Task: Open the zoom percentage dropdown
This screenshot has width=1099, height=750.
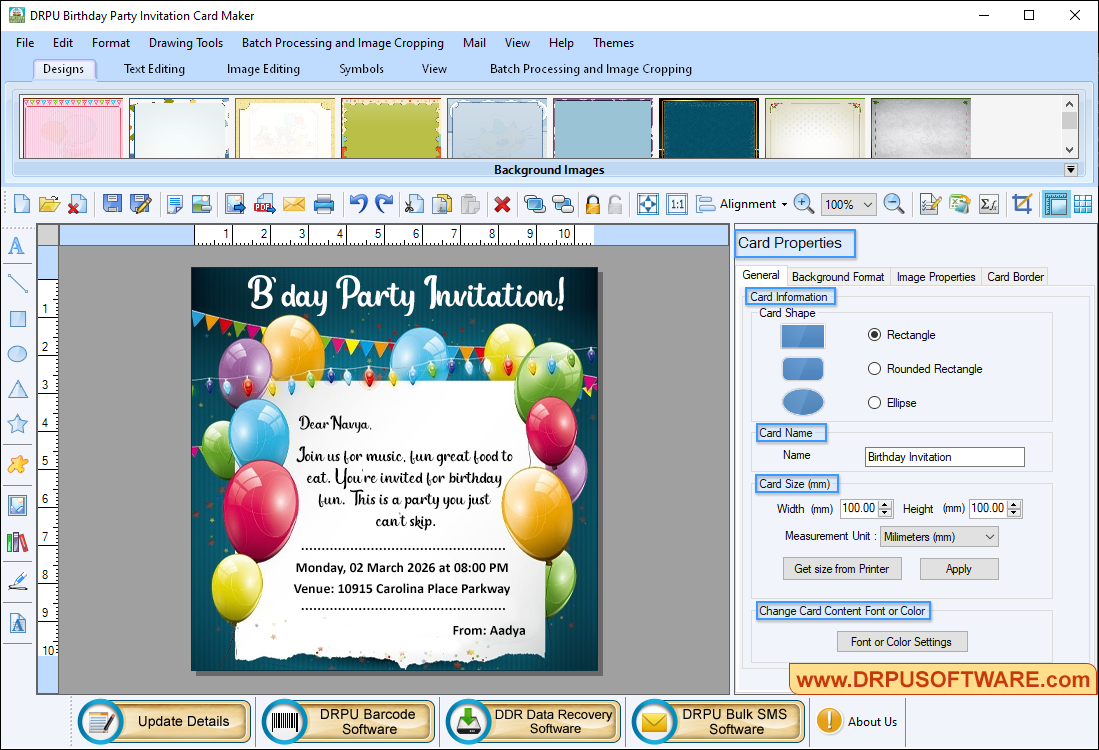Action: tap(848, 204)
